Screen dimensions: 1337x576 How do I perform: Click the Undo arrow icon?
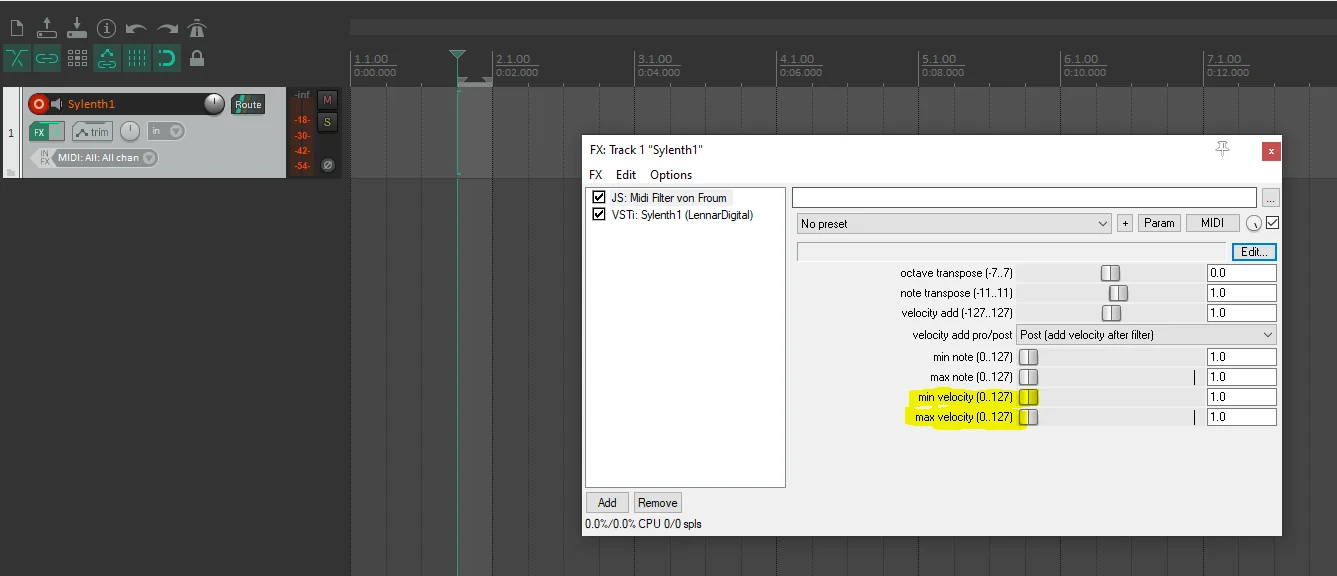pyautogui.click(x=137, y=28)
